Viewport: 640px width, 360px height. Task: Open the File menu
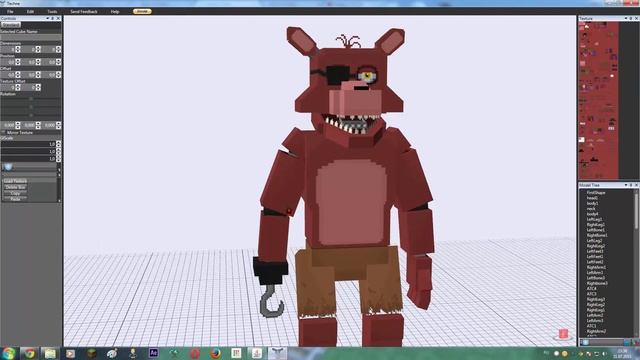(x=10, y=11)
